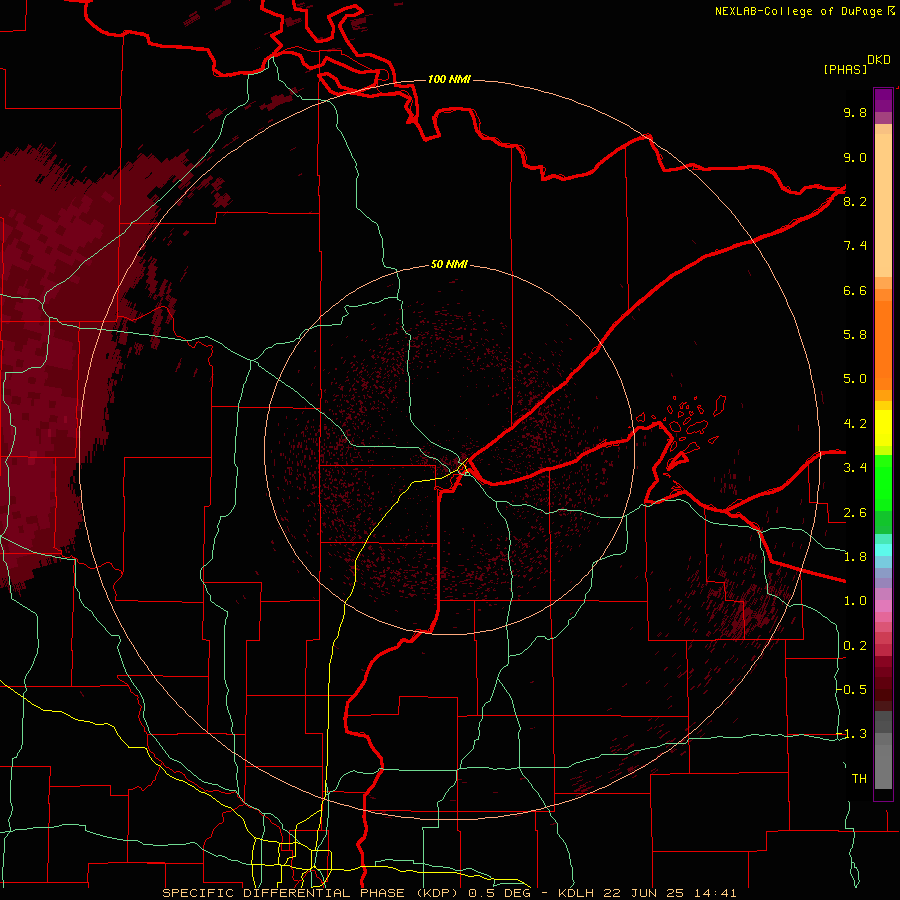Click the 6.6 value on color scale
The image size is (900, 900).
855,290
